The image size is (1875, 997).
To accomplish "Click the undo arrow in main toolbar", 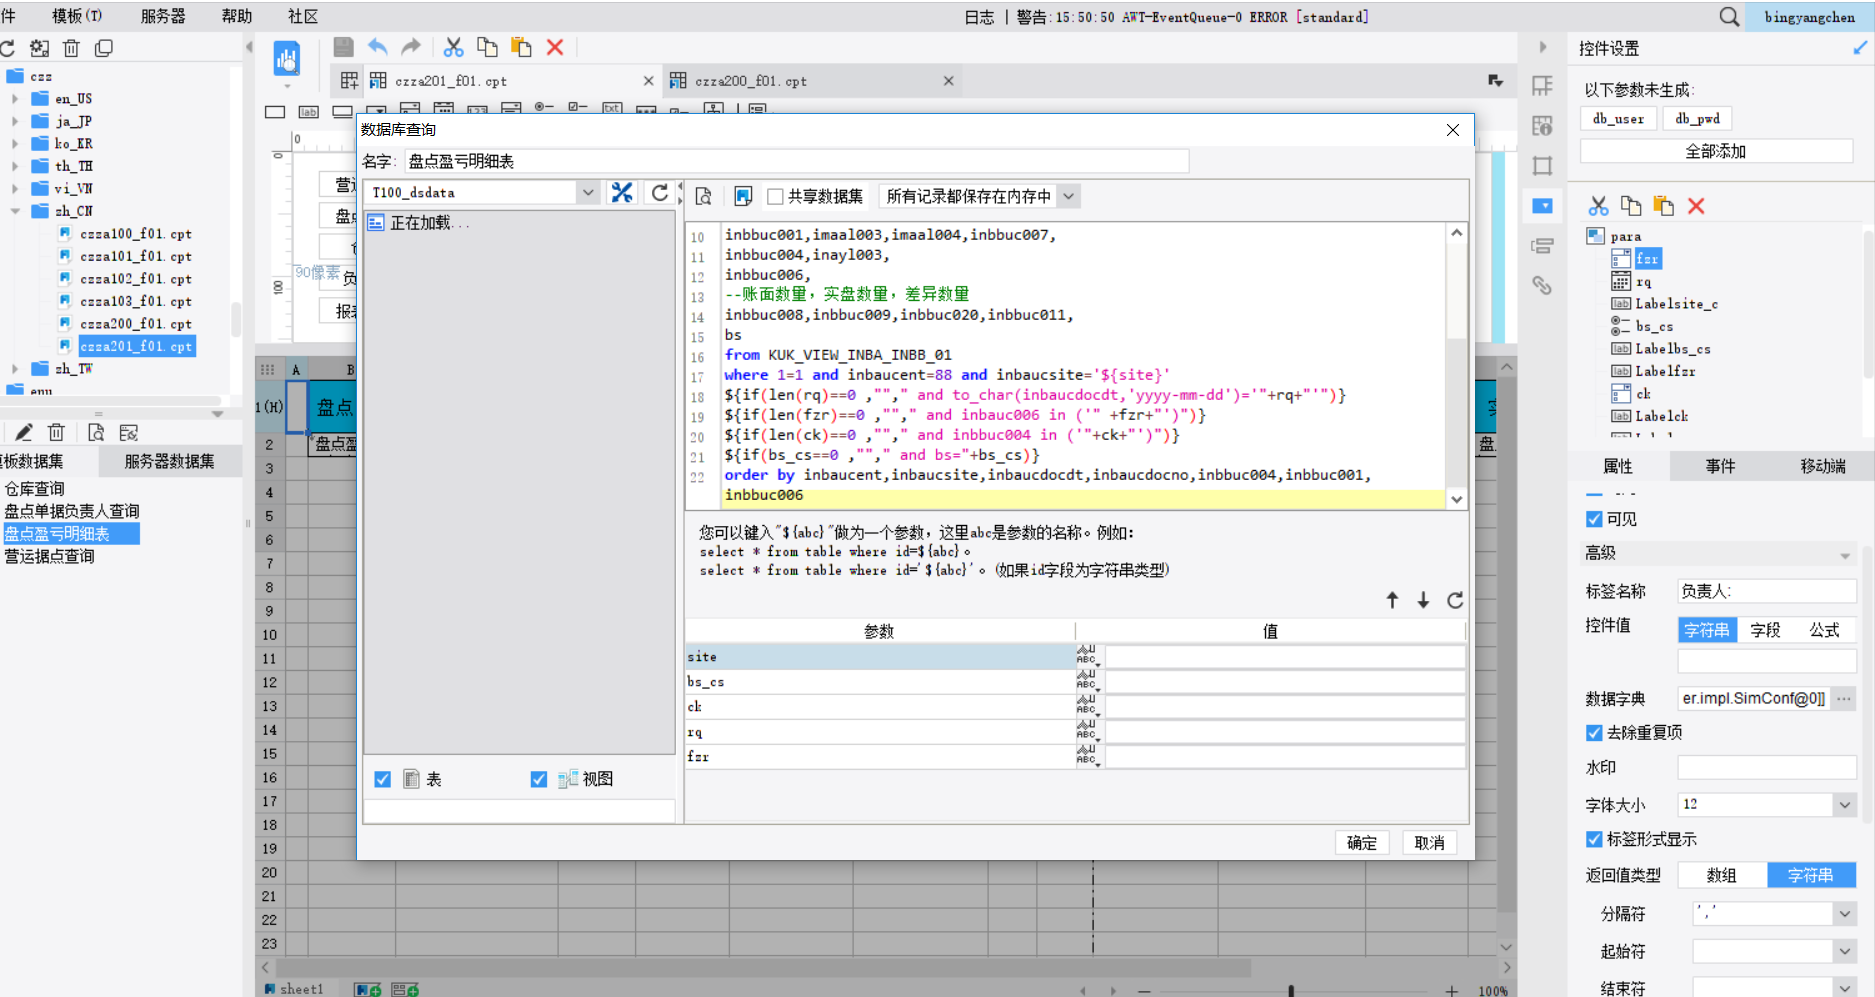I will [x=377, y=47].
